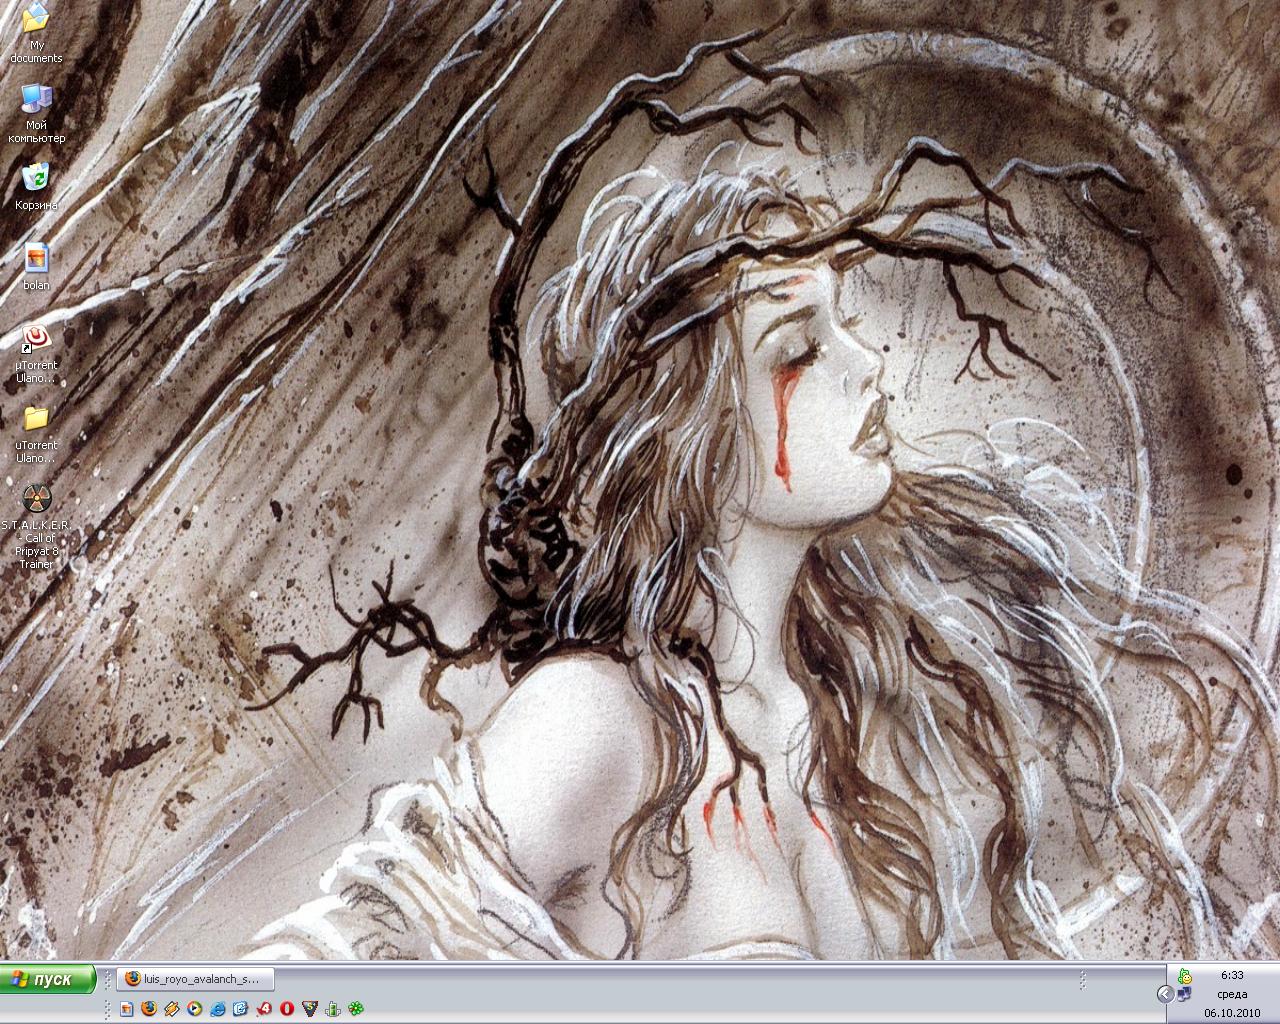Select the Мой компьютер desktop icon
Image resolution: width=1280 pixels, height=1024 pixels.
point(36,99)
